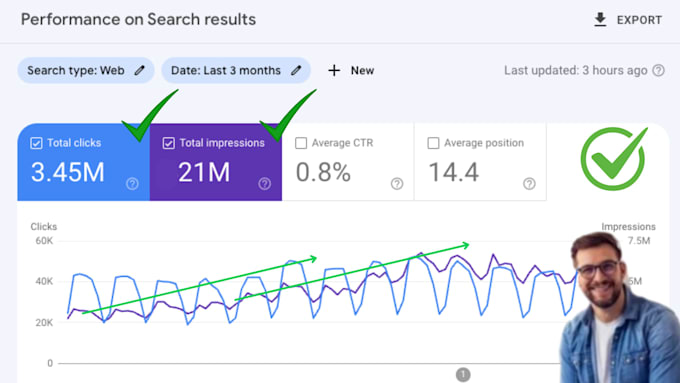
Task: Click the New filter button
Action: pos(351,70)
